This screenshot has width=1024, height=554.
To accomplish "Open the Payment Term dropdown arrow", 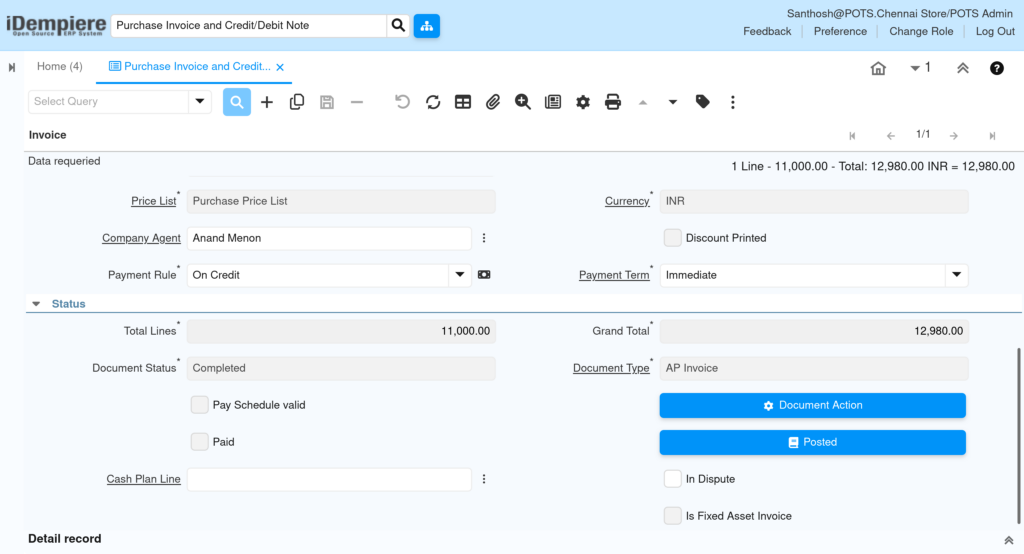I will (957, 275).
